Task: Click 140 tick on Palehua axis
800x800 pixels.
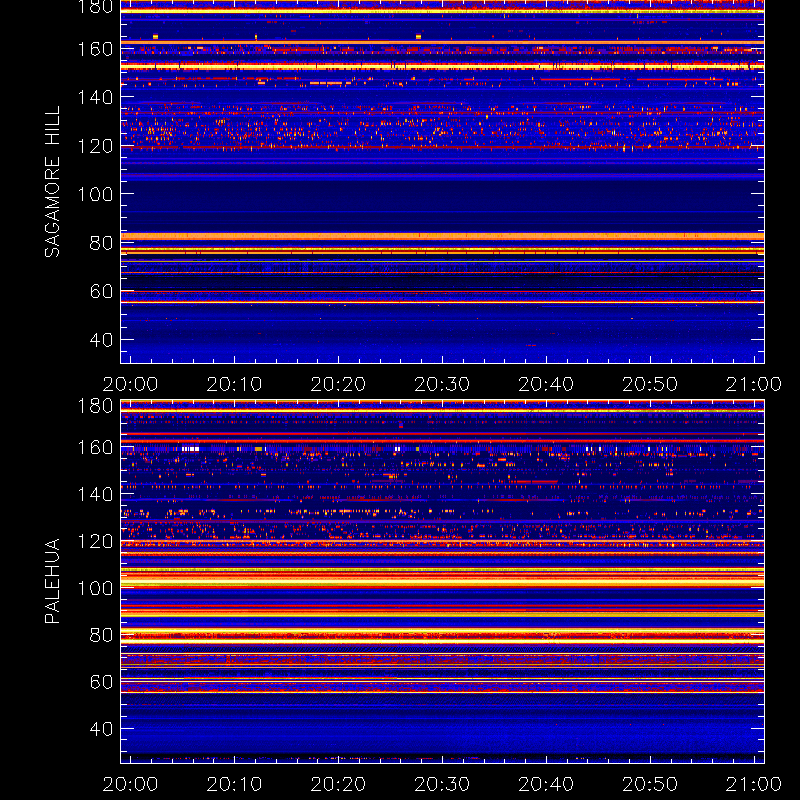Action: tap(95, 494)
